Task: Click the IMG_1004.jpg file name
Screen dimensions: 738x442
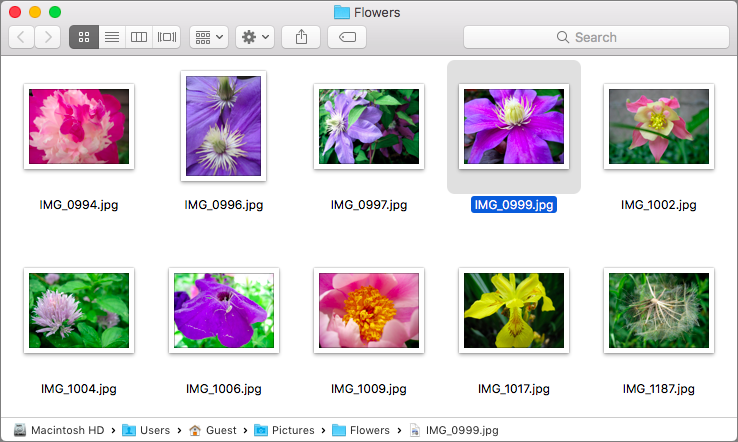Action: point(79,389)
